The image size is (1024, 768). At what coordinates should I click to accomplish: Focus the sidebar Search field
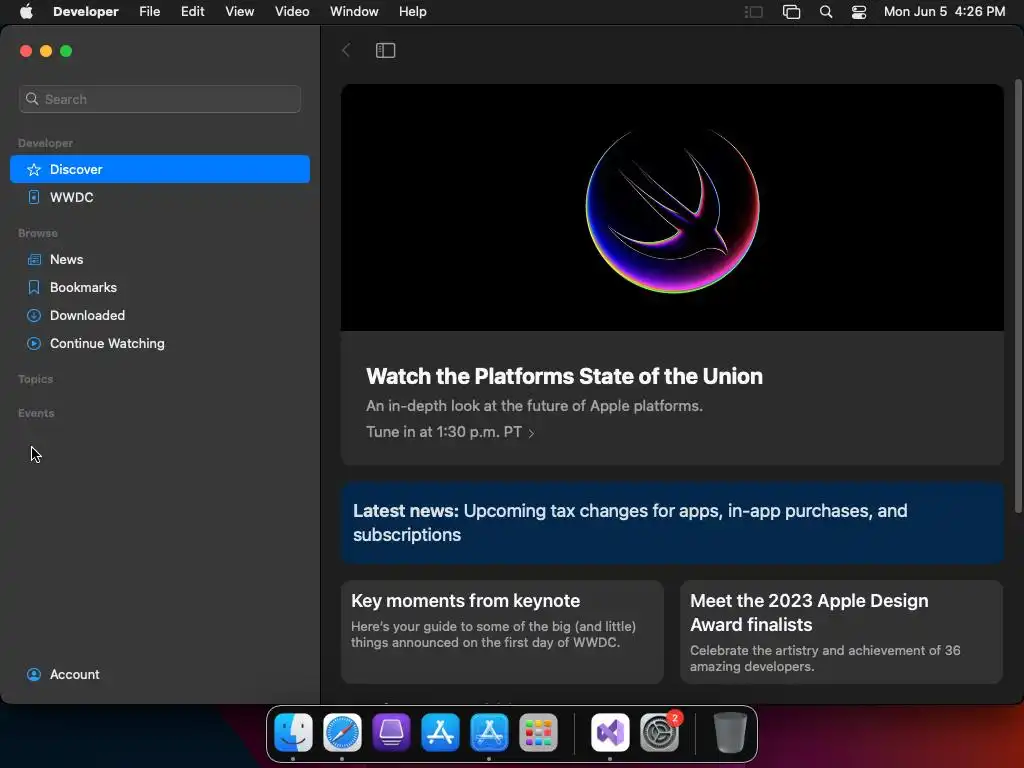pos(160,99)
